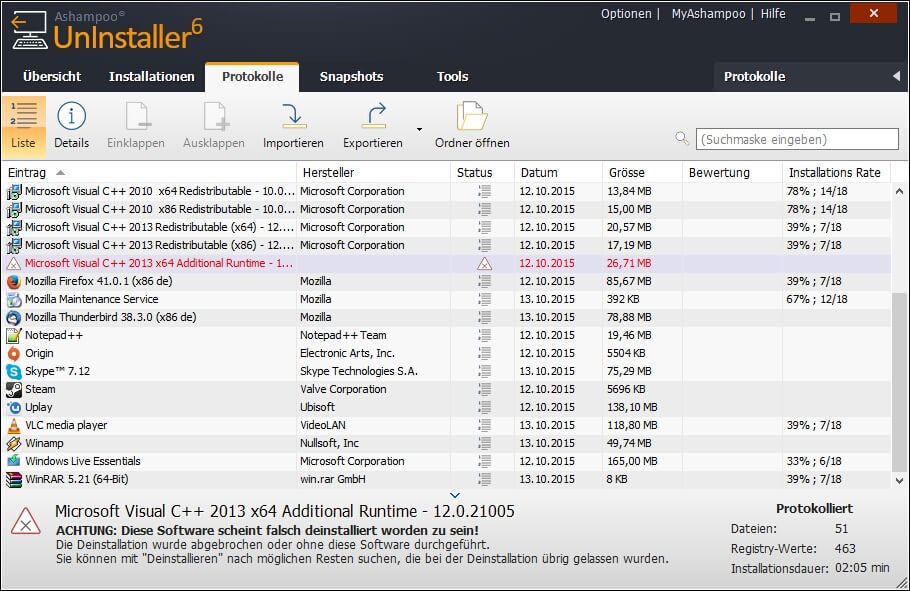Open the Installationen tab

pyautogui.click(x=151, y=77)
